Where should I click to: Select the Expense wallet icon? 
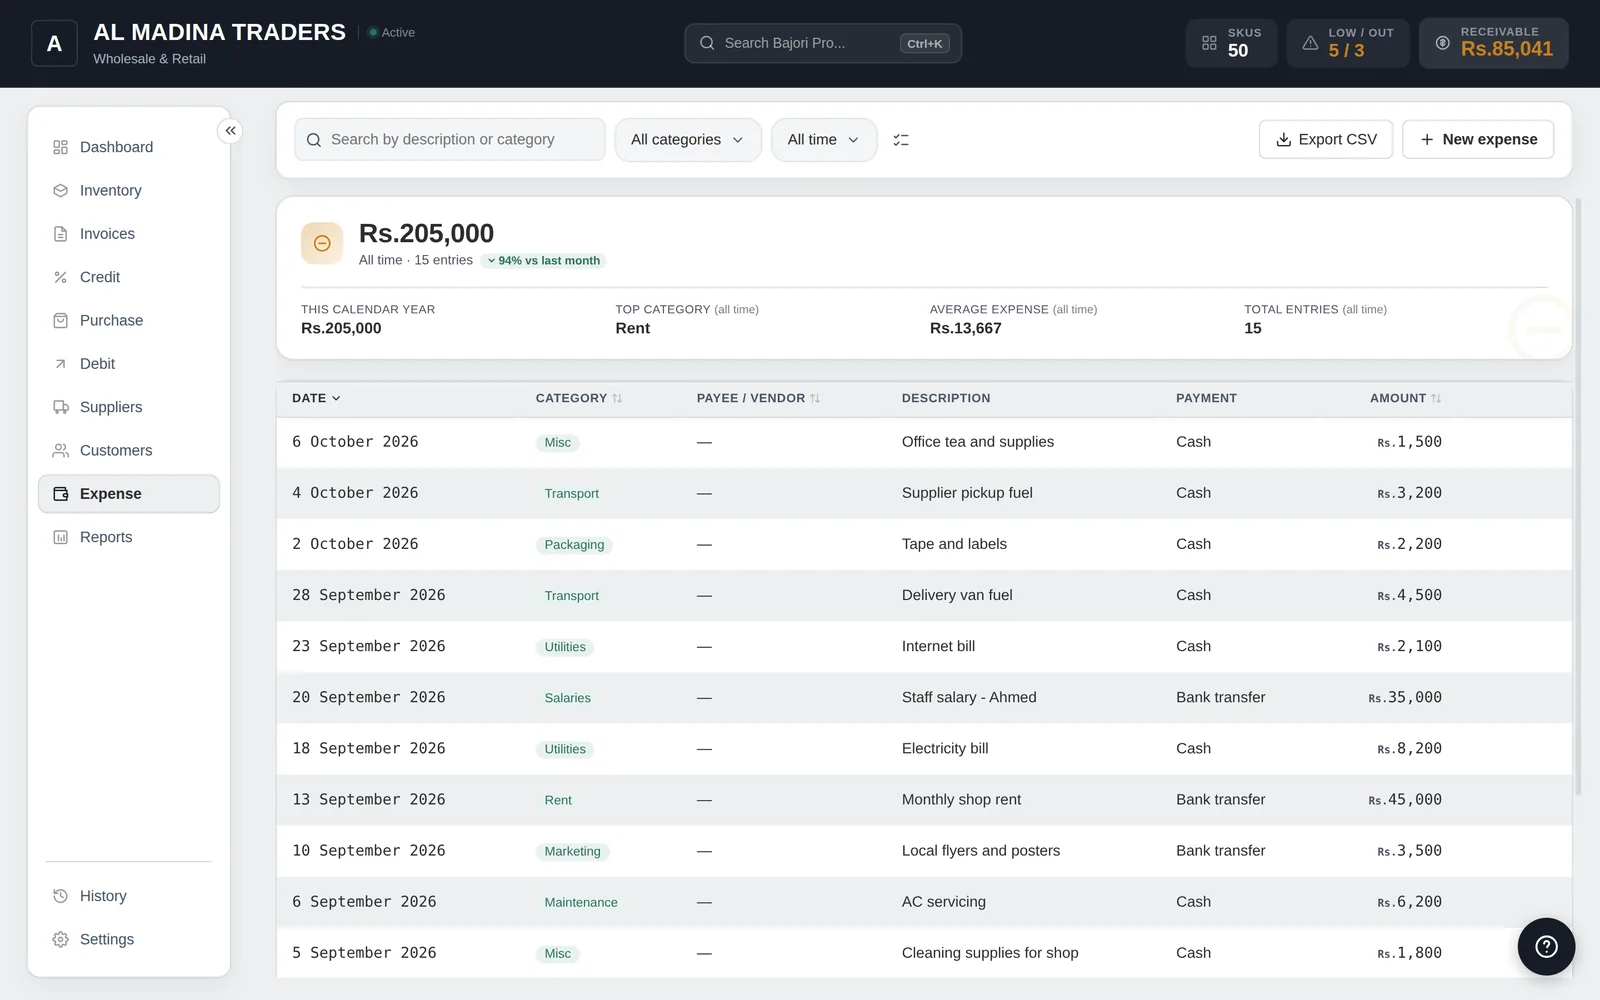[x=60, y=494]
